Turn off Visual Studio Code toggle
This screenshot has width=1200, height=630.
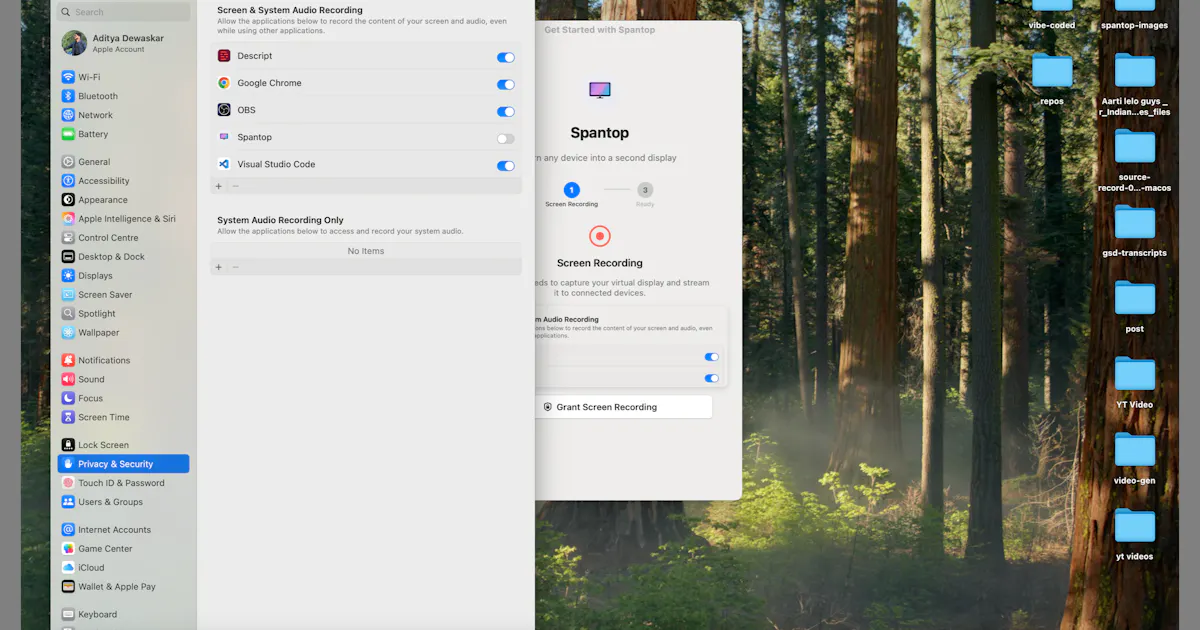pyautogui.click(x=506, y=165)
